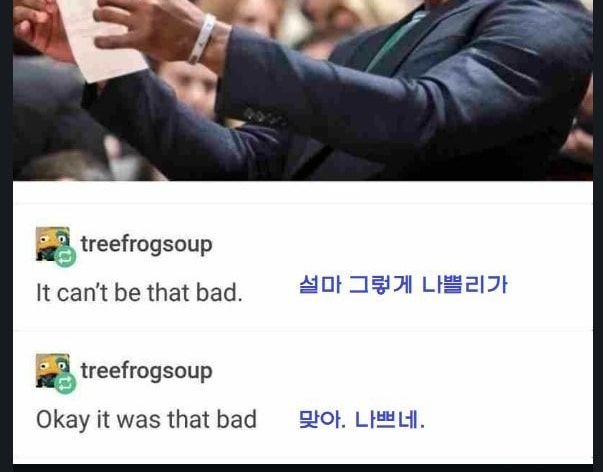Click the word "bad." in first reblog

[x=219, y=293]
